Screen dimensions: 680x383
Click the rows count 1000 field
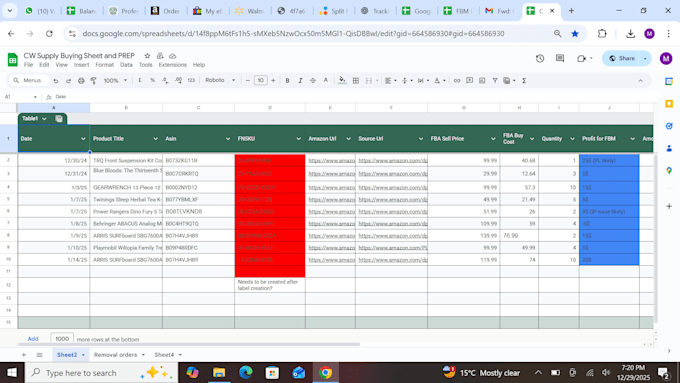click(62, 339)
